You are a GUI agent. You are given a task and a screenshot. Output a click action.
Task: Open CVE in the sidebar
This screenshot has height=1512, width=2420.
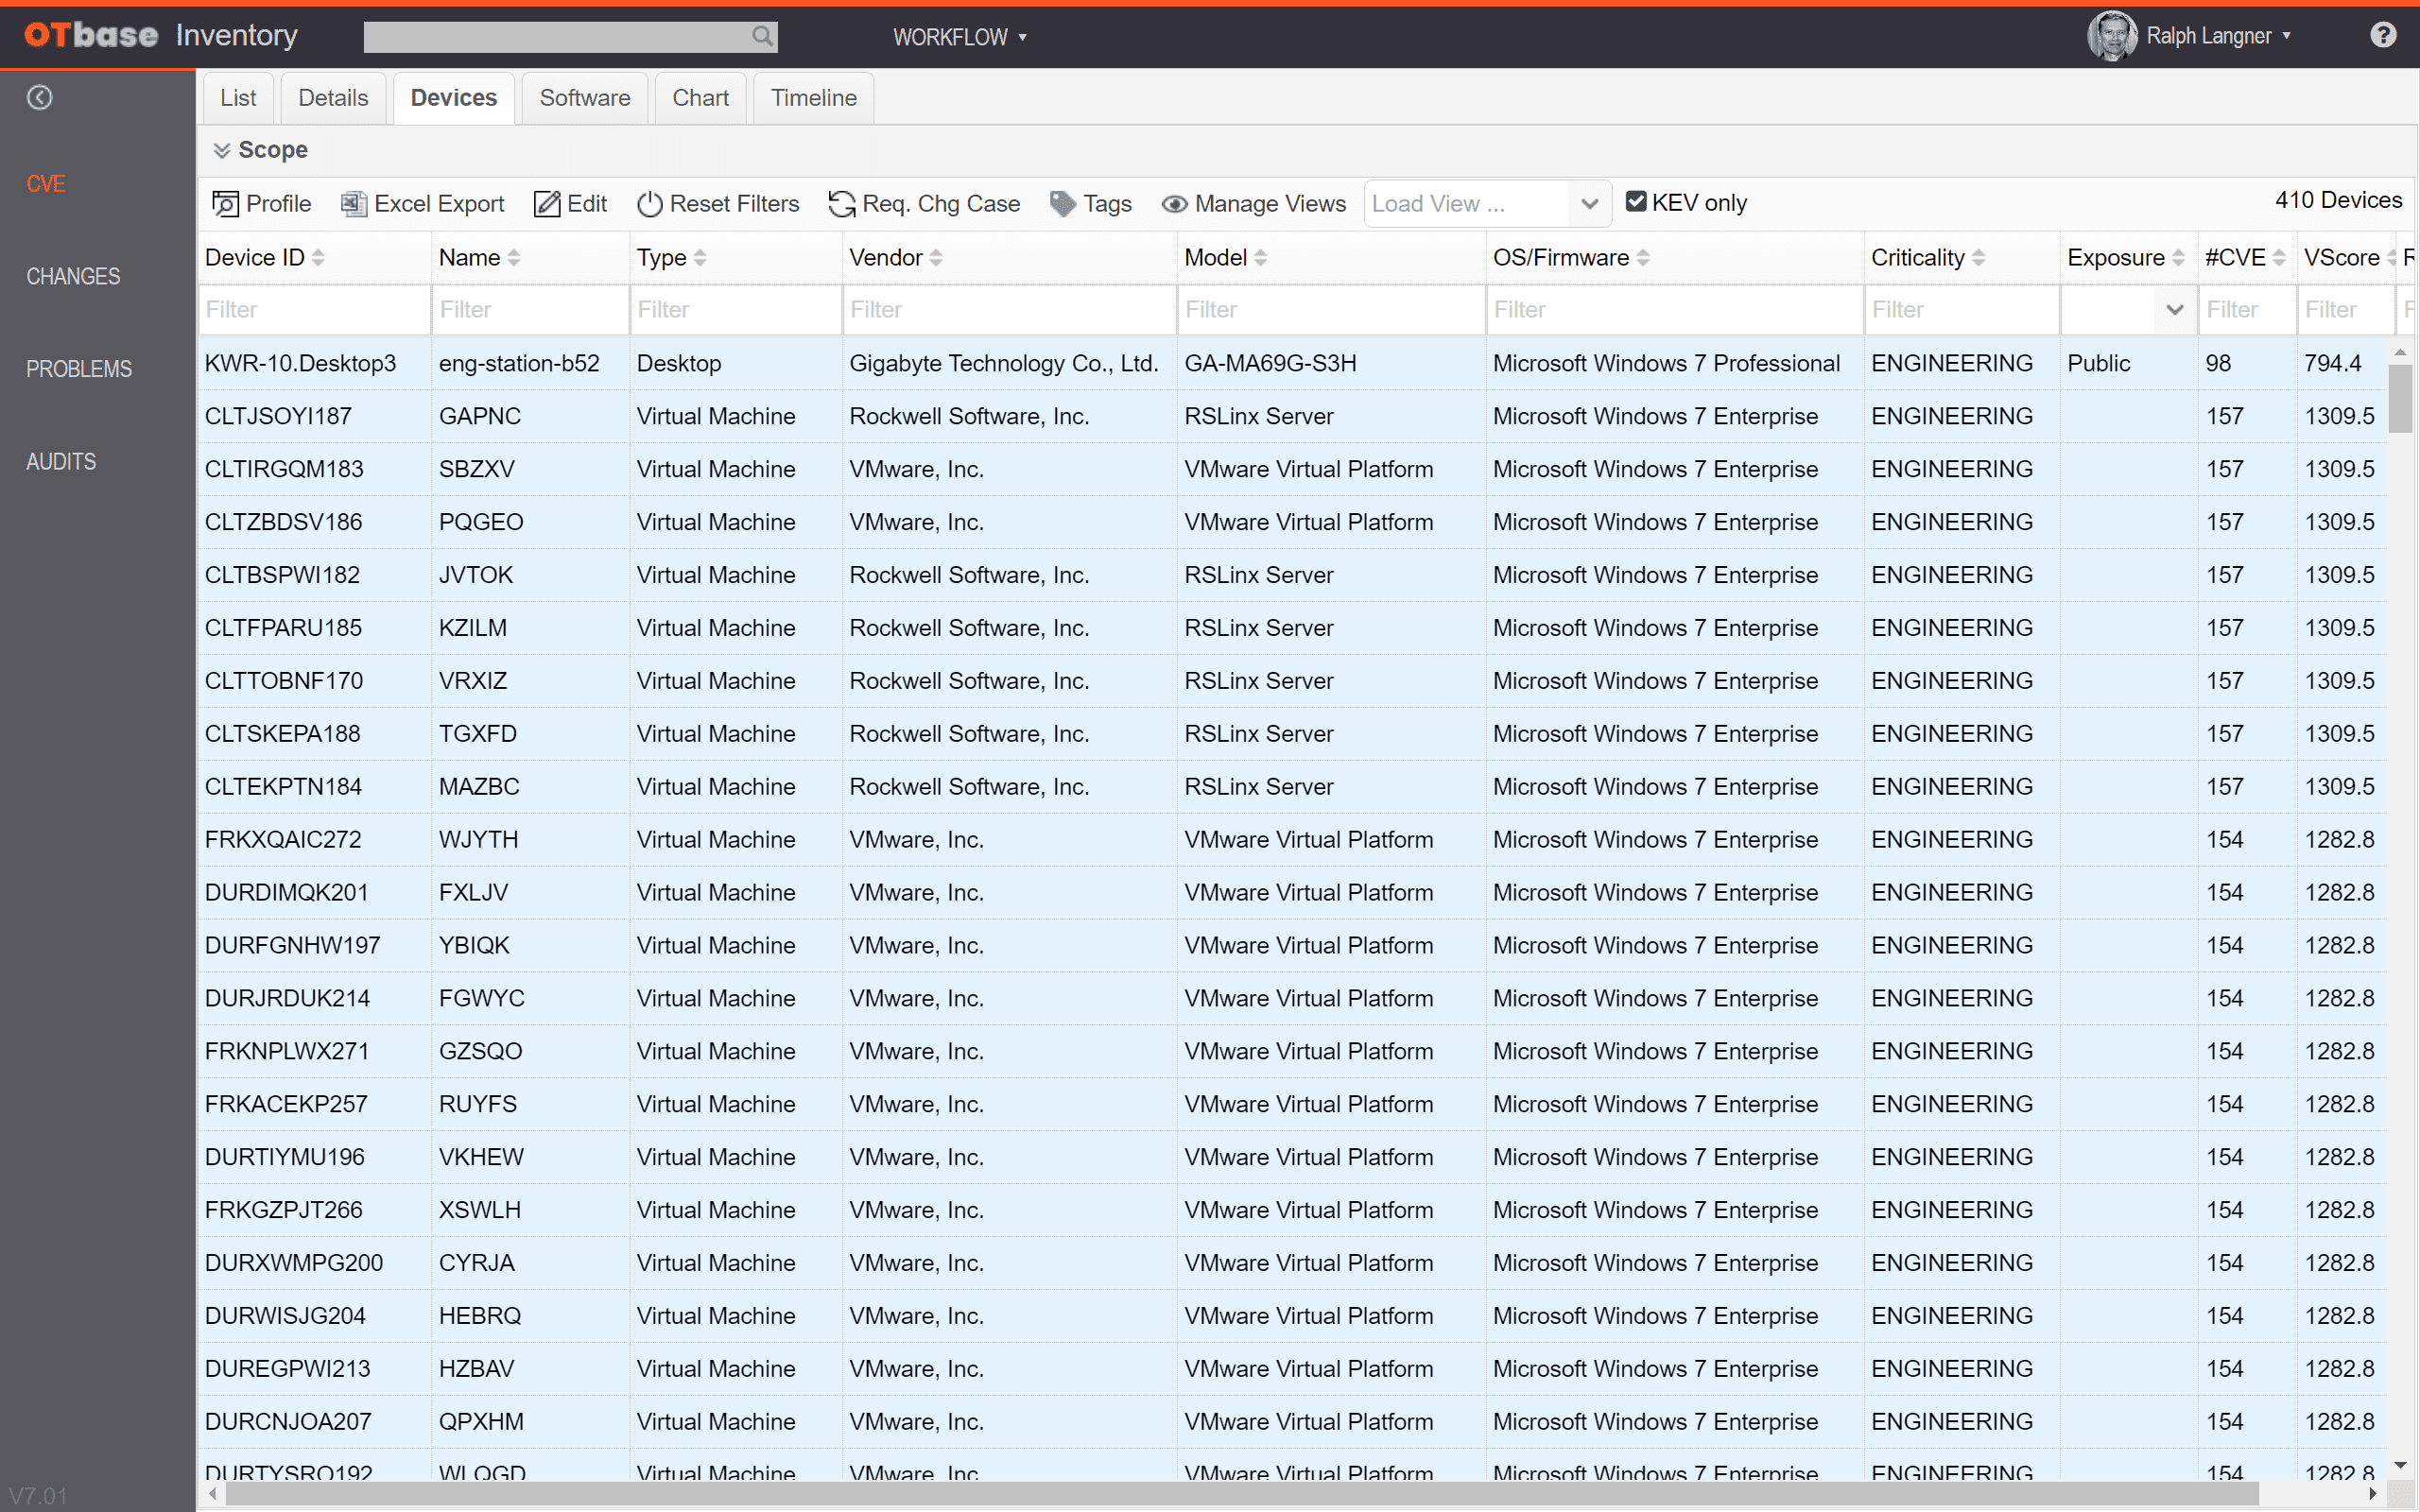pos(46,184)
